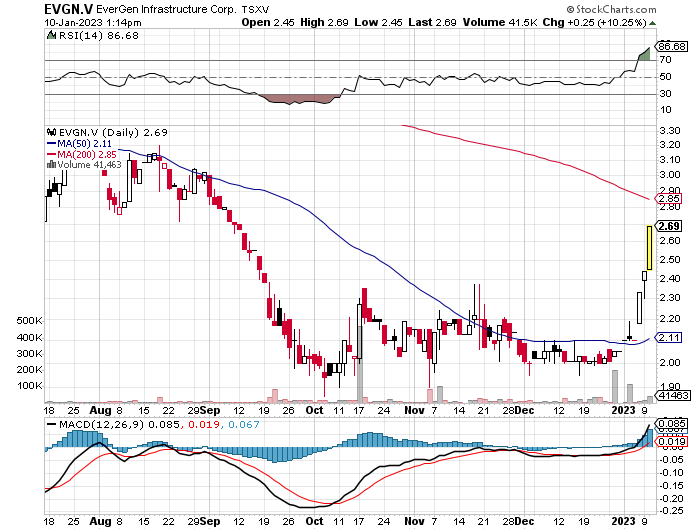Click the 500K volume axis label
The height and width of the screenshot is (530, 700).
(x=29, y=321)
